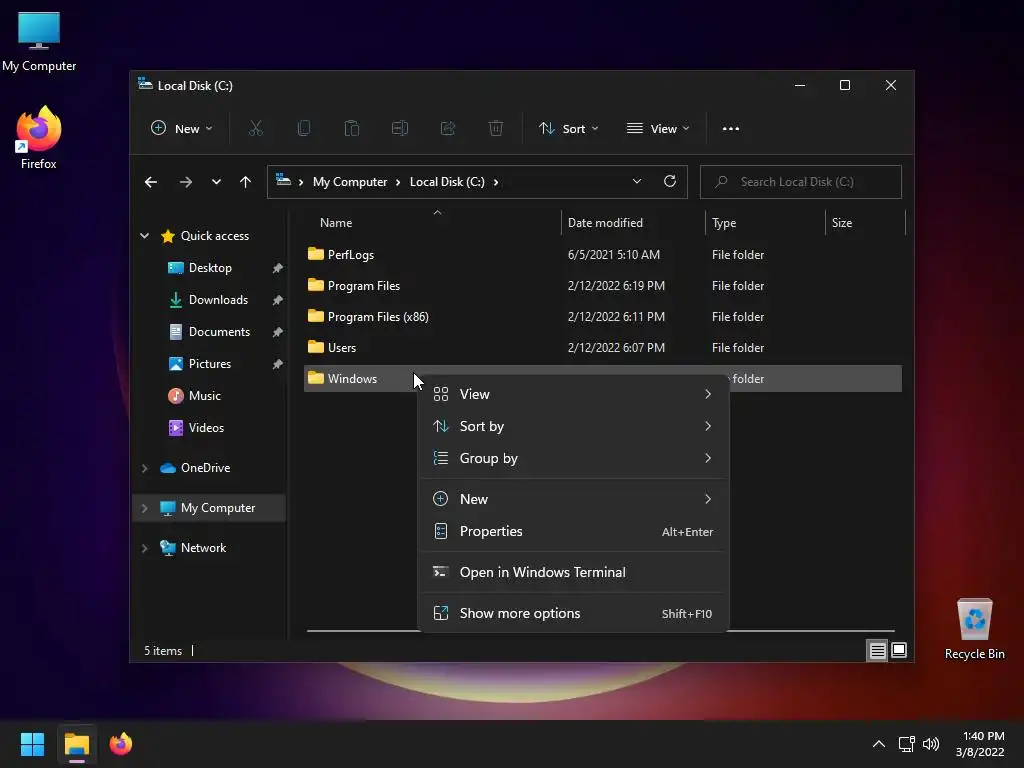Open the network icon in system tray
This screenshot has height=768, width=1024.
click(906, 744)
